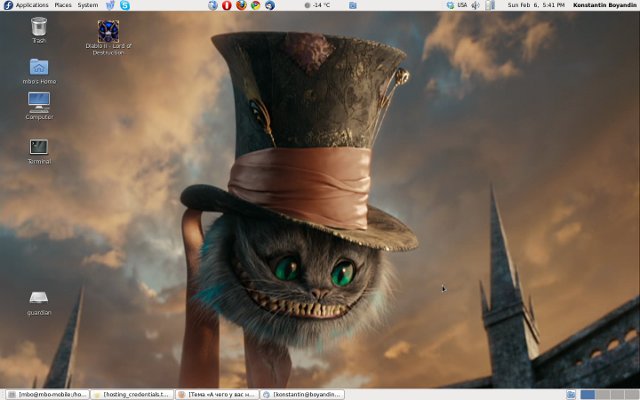The image size is (640, 400).
Task: Open the Places menu
Action: coord(63,5)
